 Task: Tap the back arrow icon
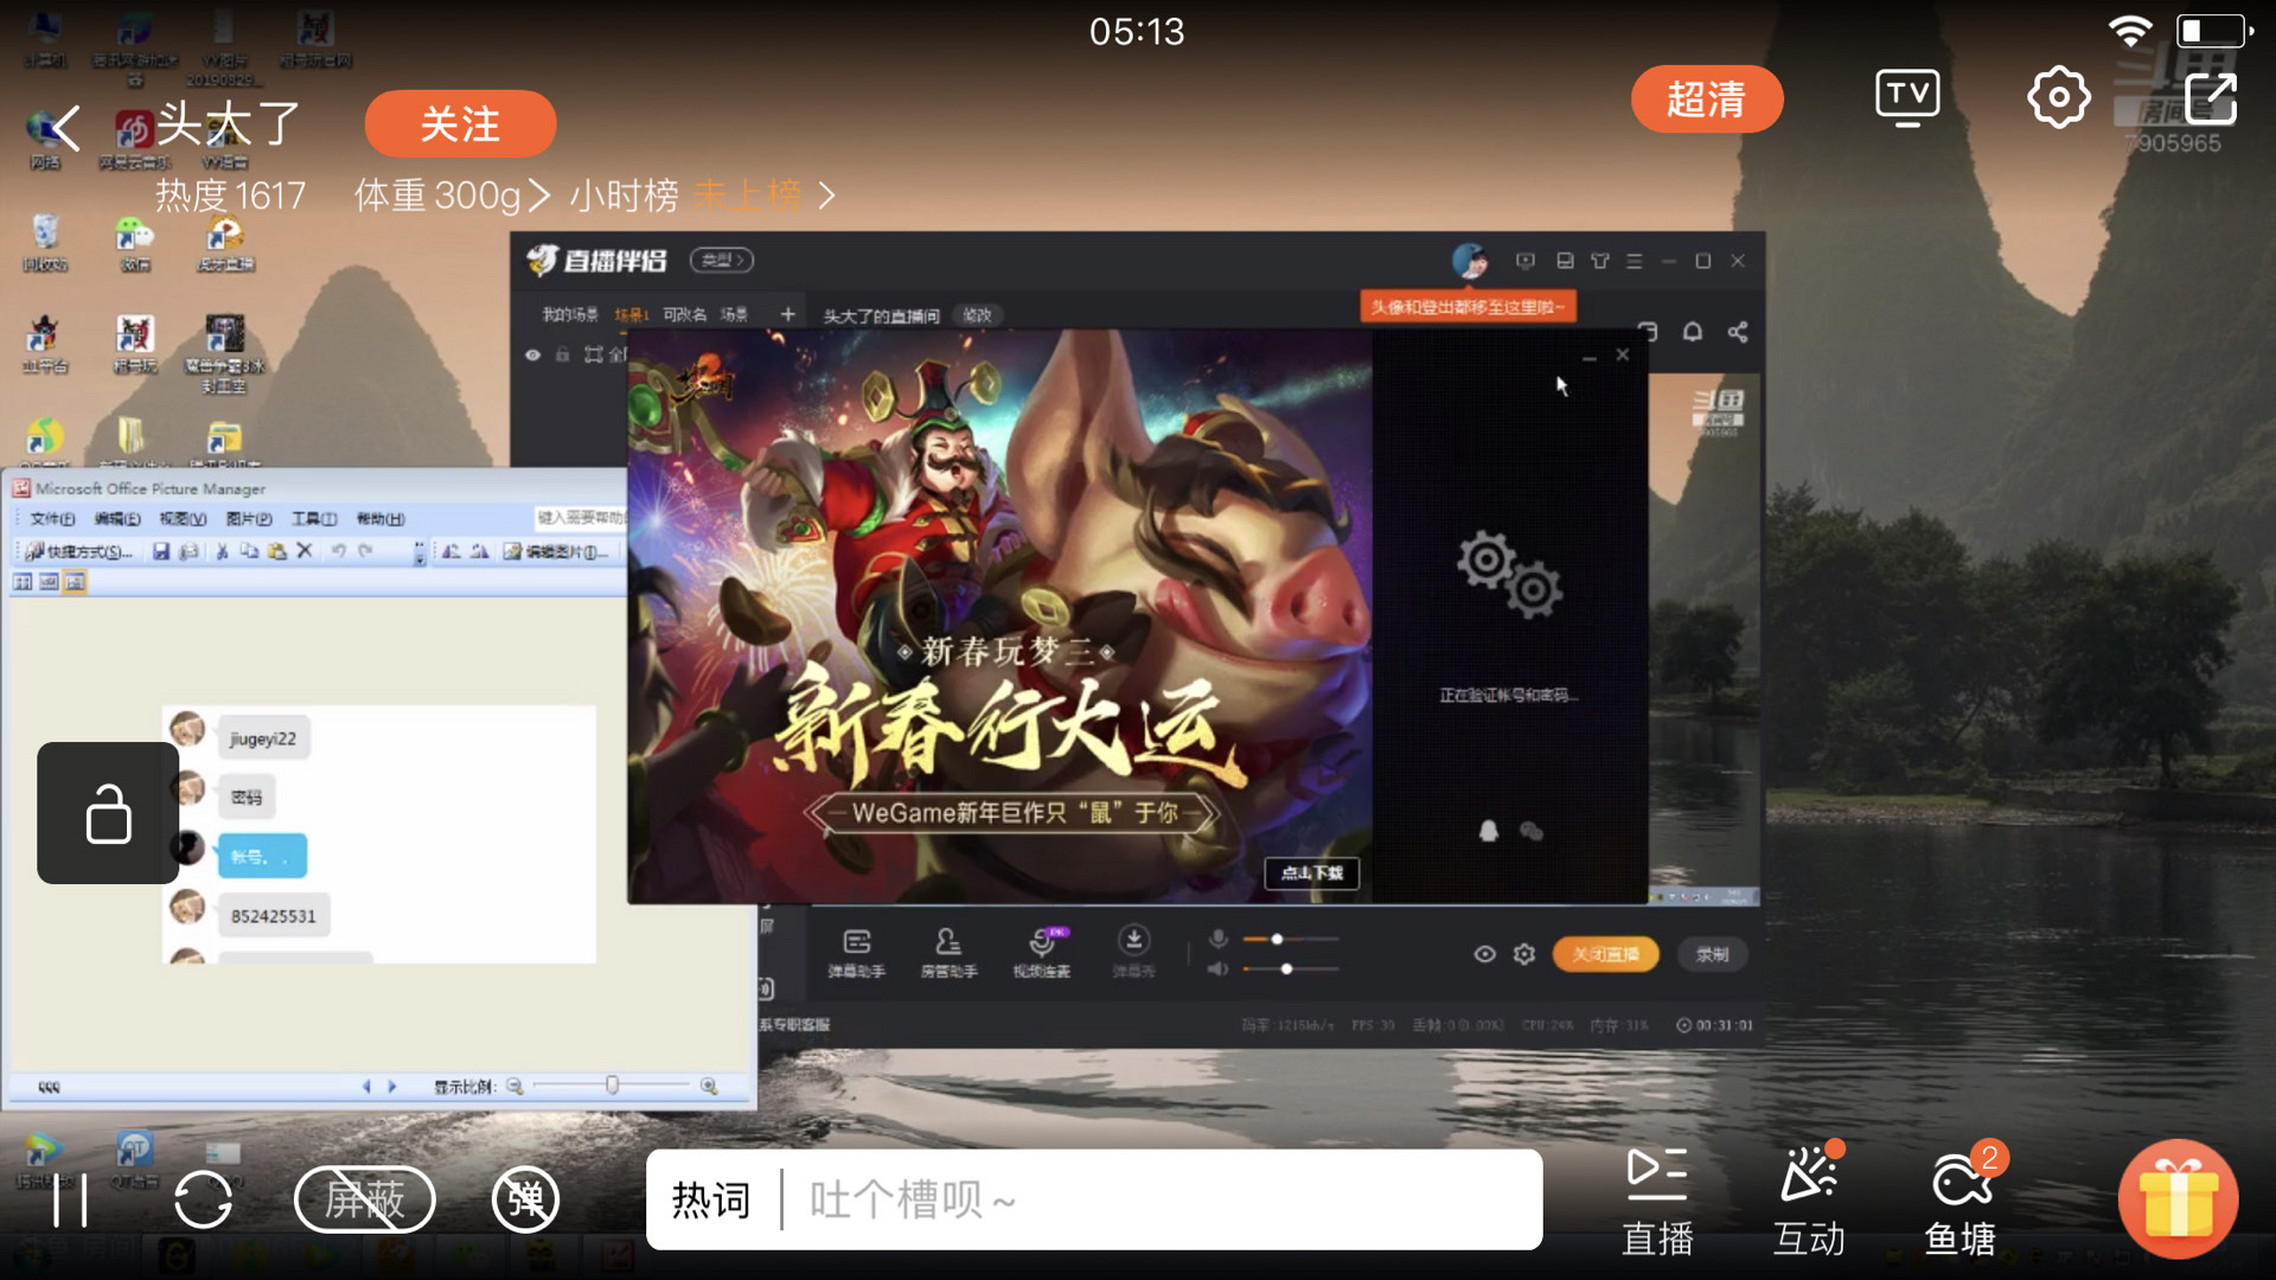(66, 128)
